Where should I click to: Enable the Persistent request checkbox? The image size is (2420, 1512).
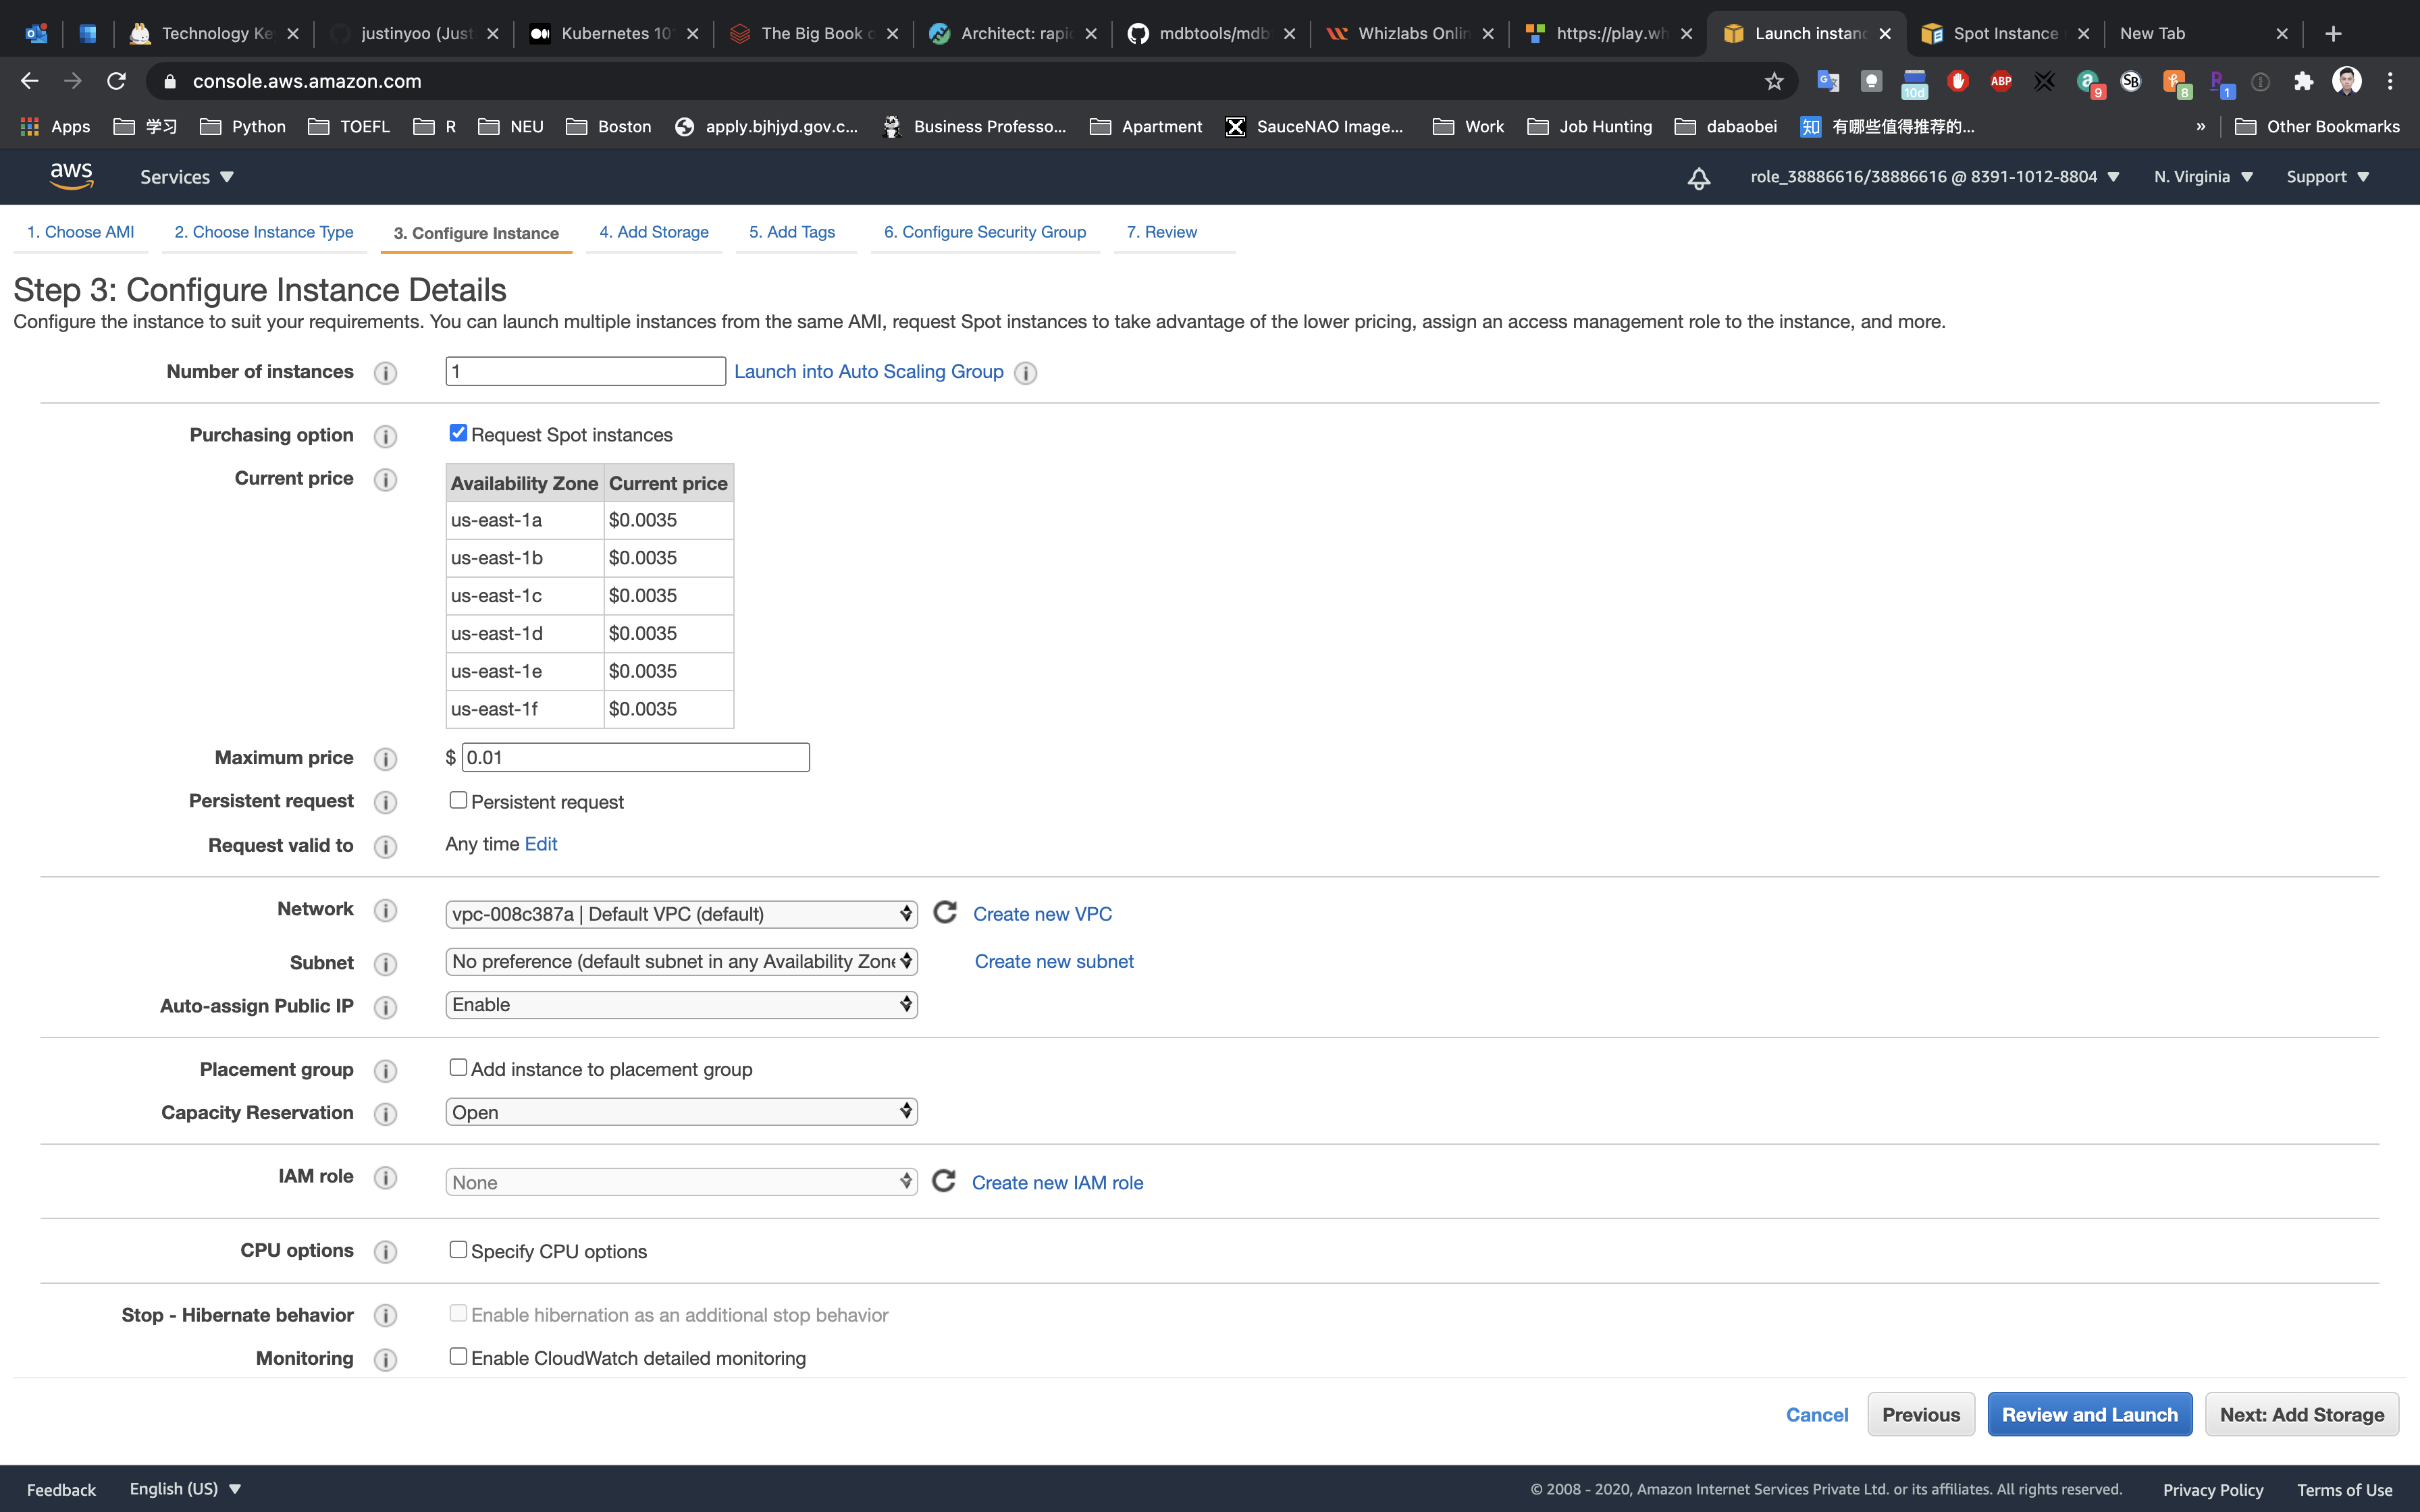point(458,800)
